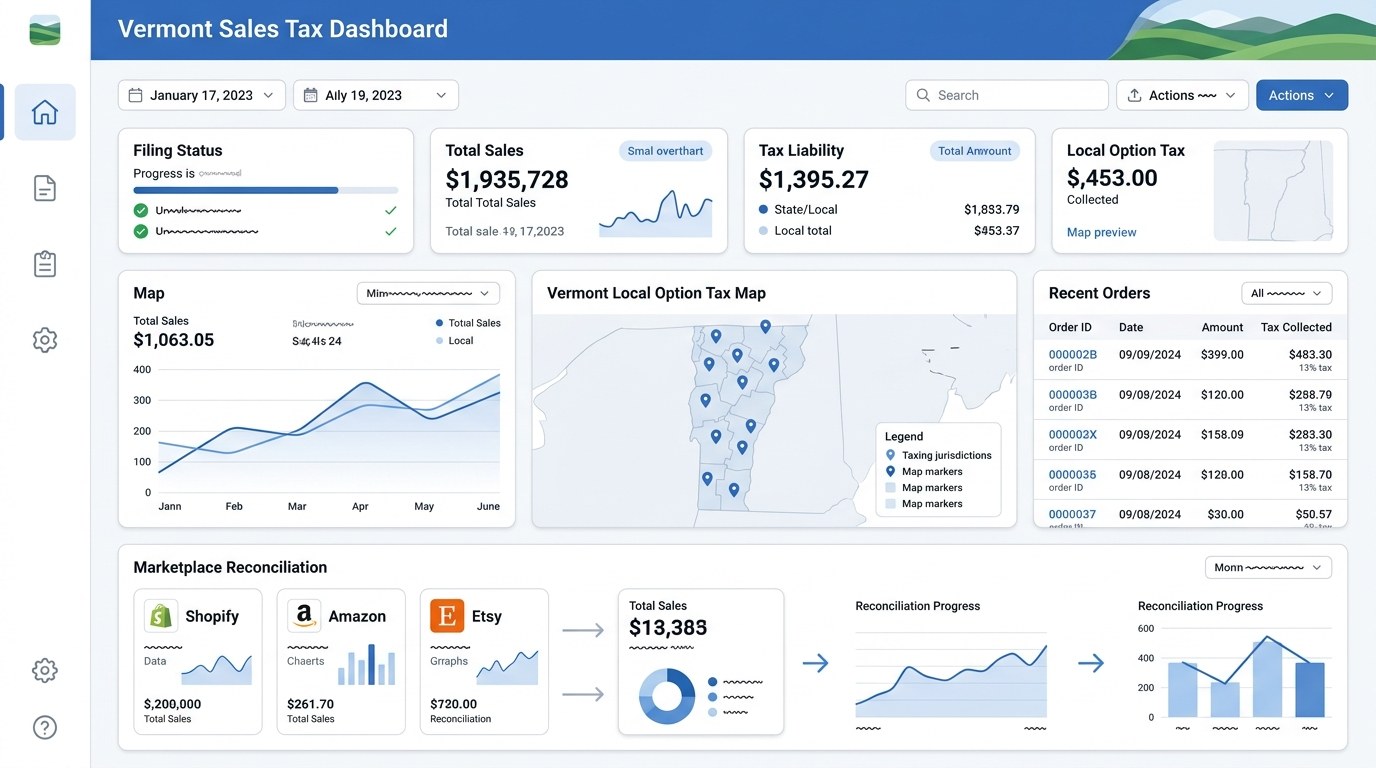This screenshot has width=1376, height=768.
Task: Click the northernmost map pin in Vermont
Action: (765, 327)
